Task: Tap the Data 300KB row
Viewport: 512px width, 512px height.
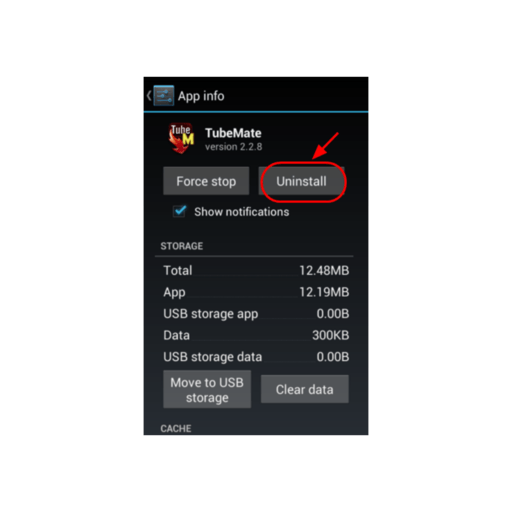Action: tap(256, 335)
